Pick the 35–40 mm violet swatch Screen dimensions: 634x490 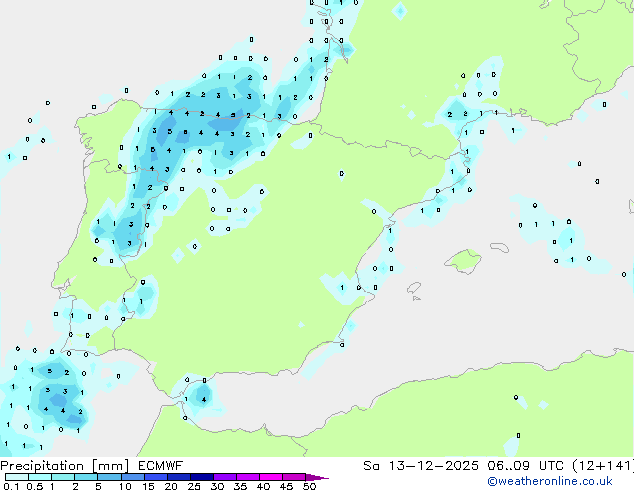point(247,477)
